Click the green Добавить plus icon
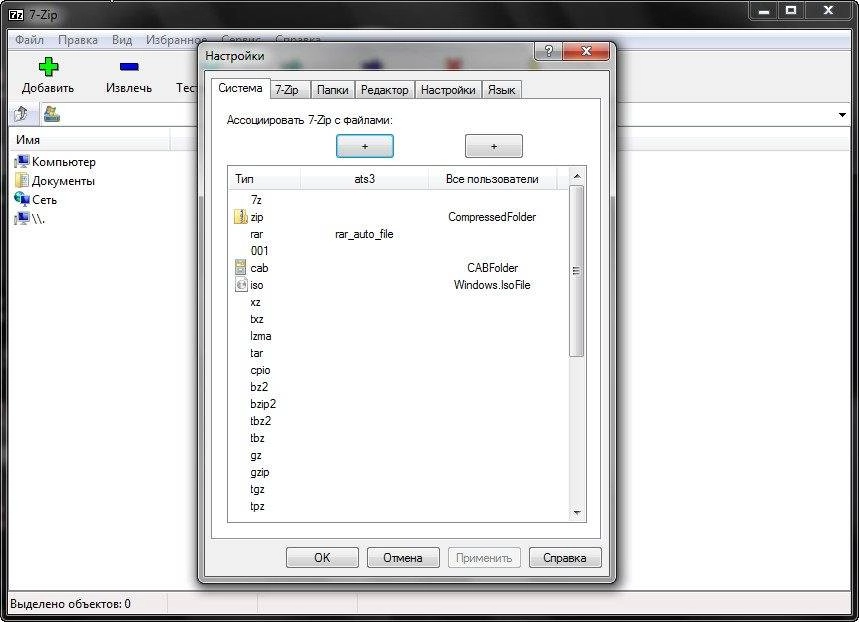The image size is (859, 622). pyautogui.click(x=48, y=67)
